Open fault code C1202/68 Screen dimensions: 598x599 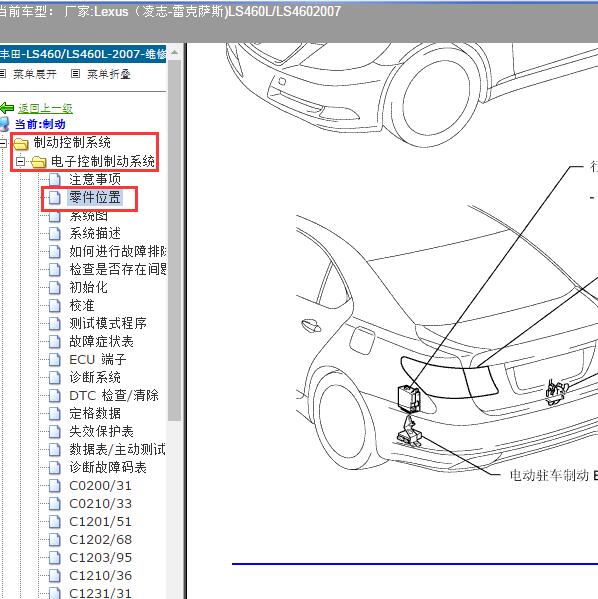(x=100, y=539)
